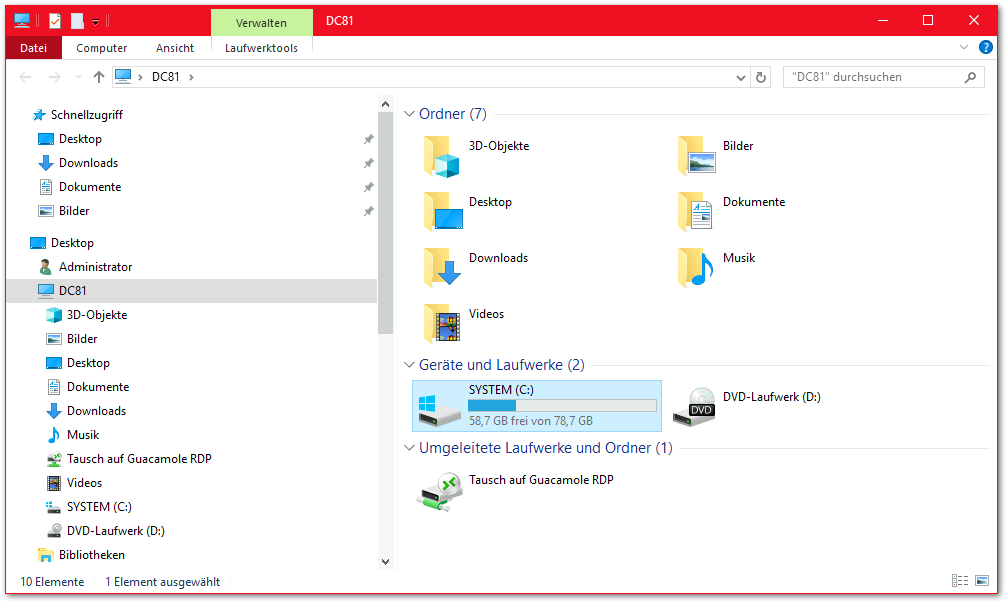Open the Musik folder in main pane

[x=695, y=267]
